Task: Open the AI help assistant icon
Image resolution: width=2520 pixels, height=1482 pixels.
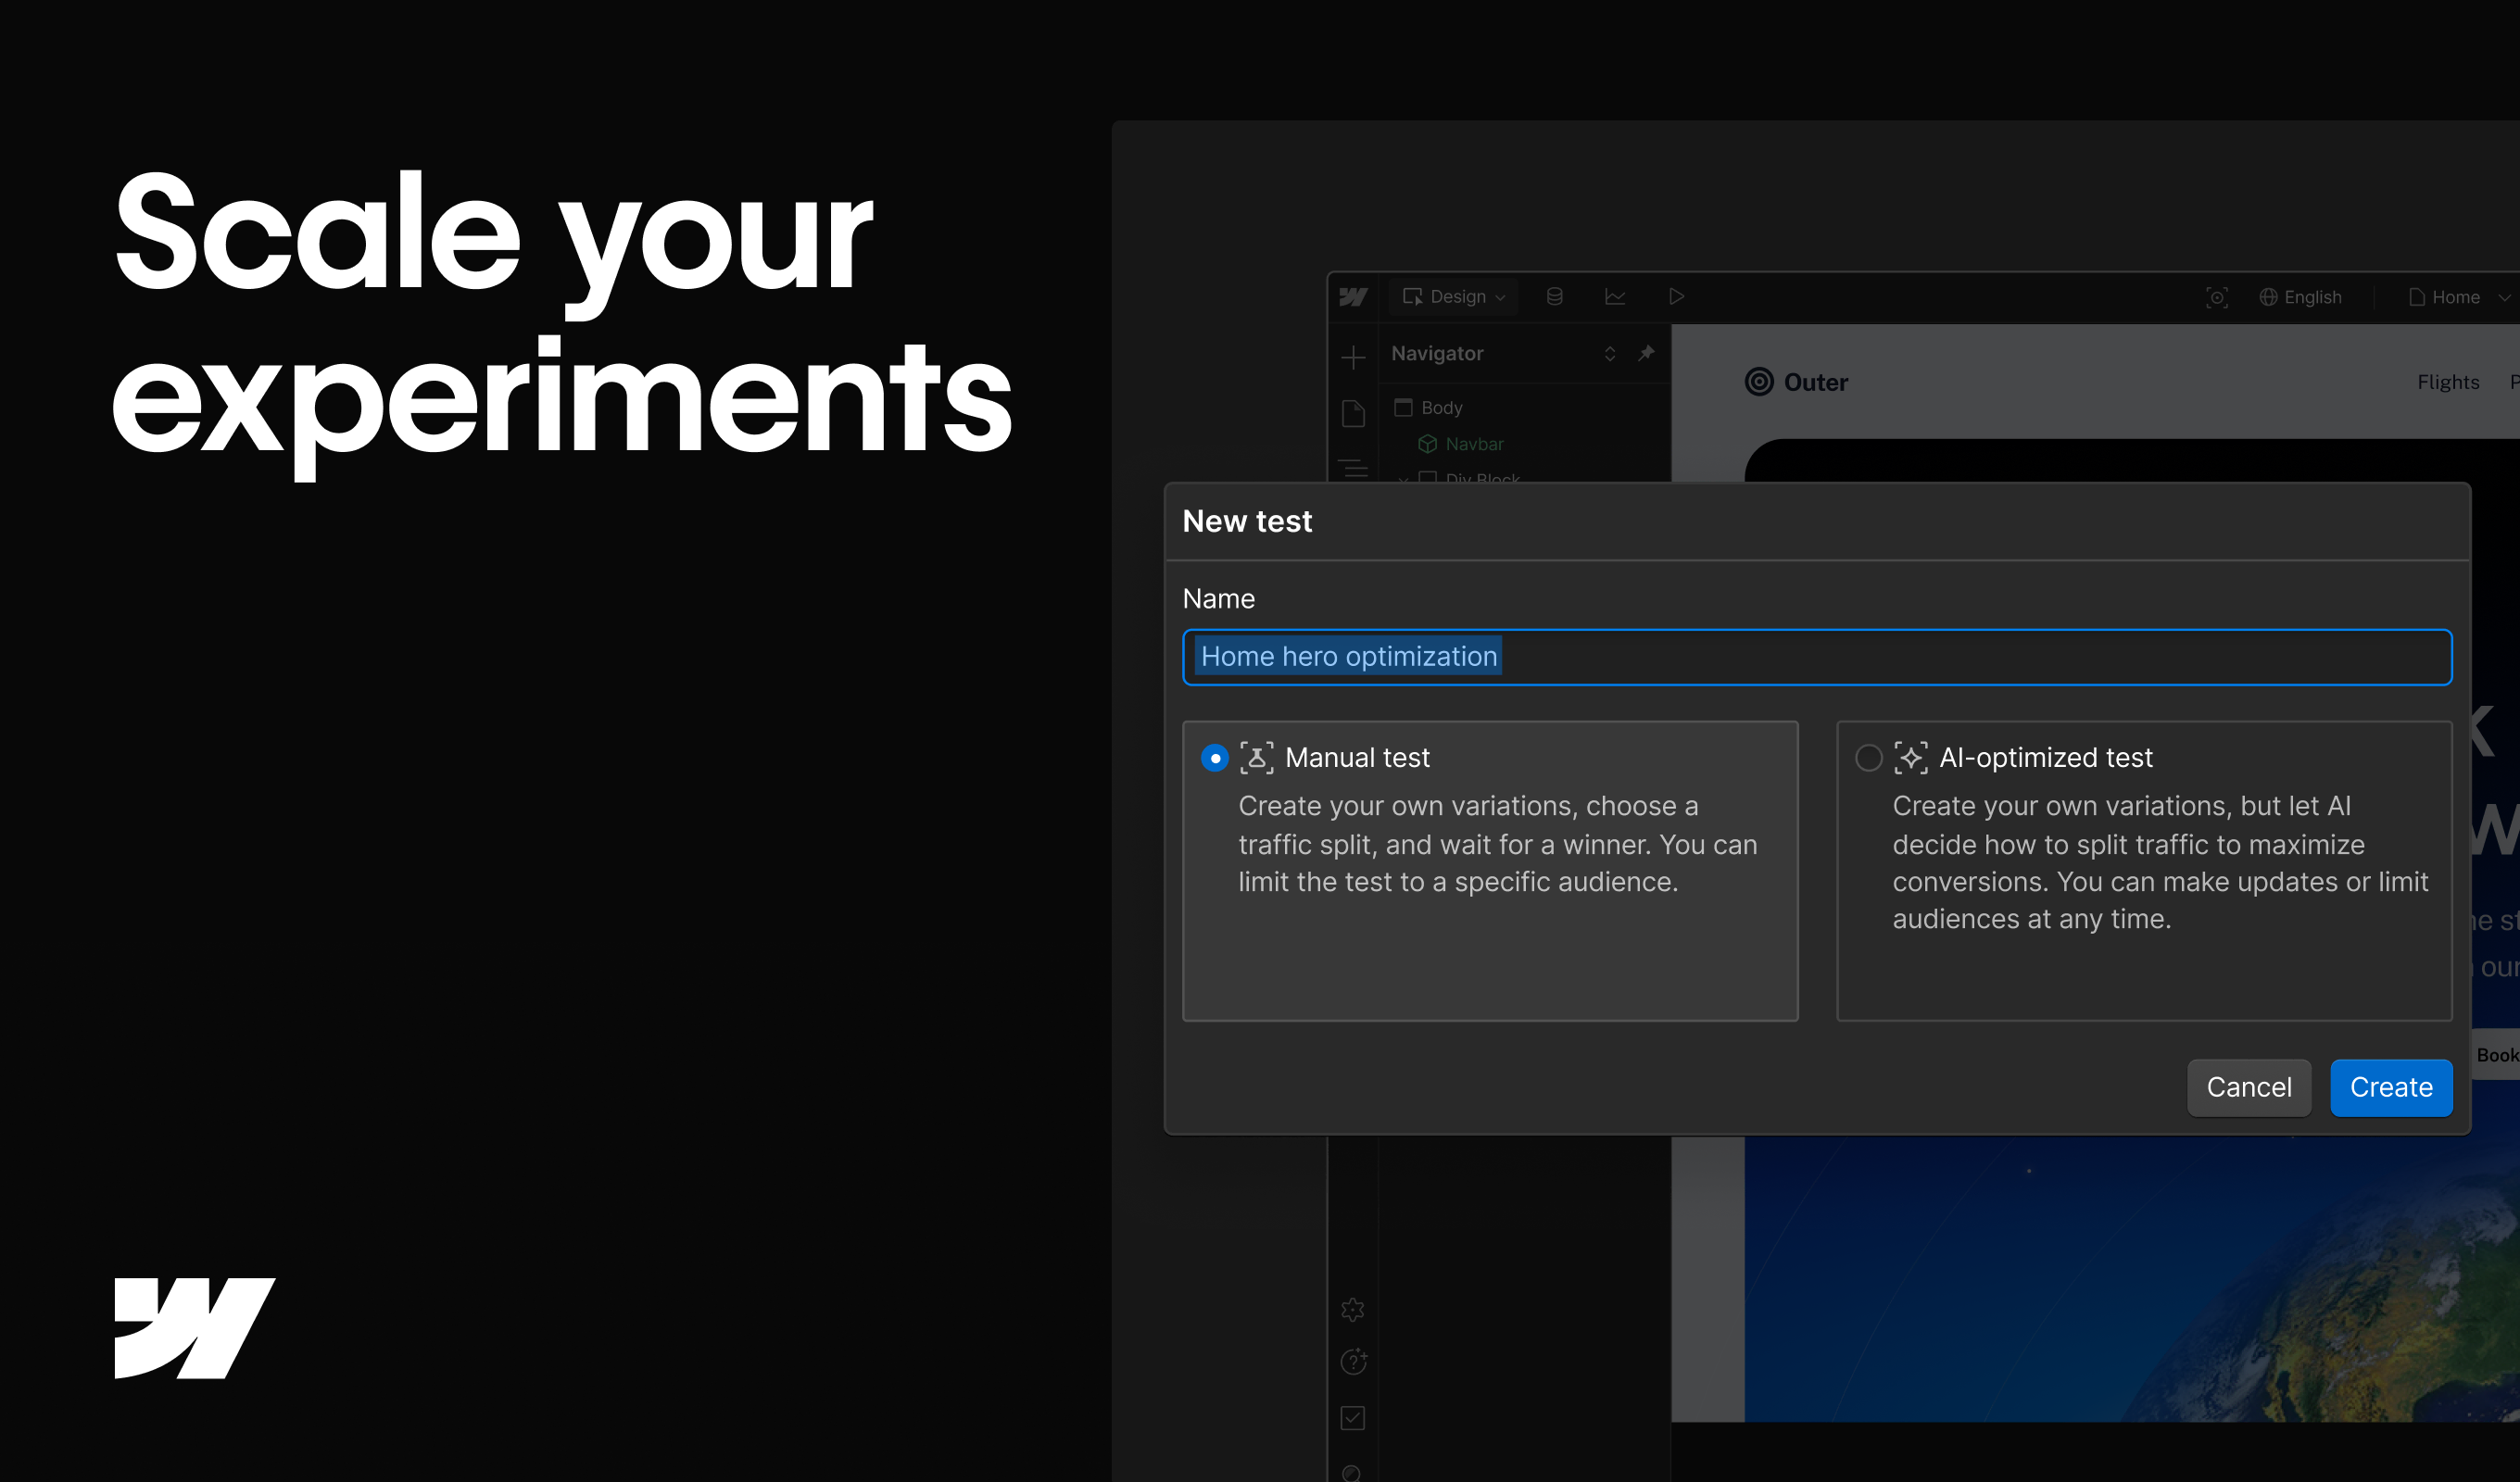Action: 1353,1361
